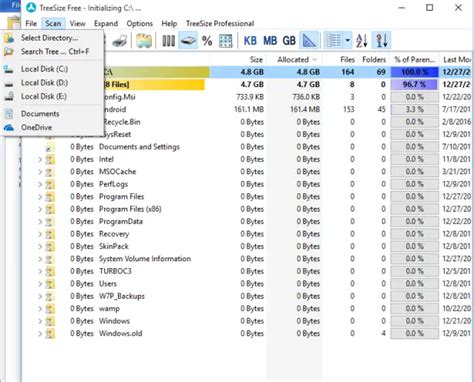Expand the ProgramData folder
Screen dimensions: 474x382
coord(40,222)
